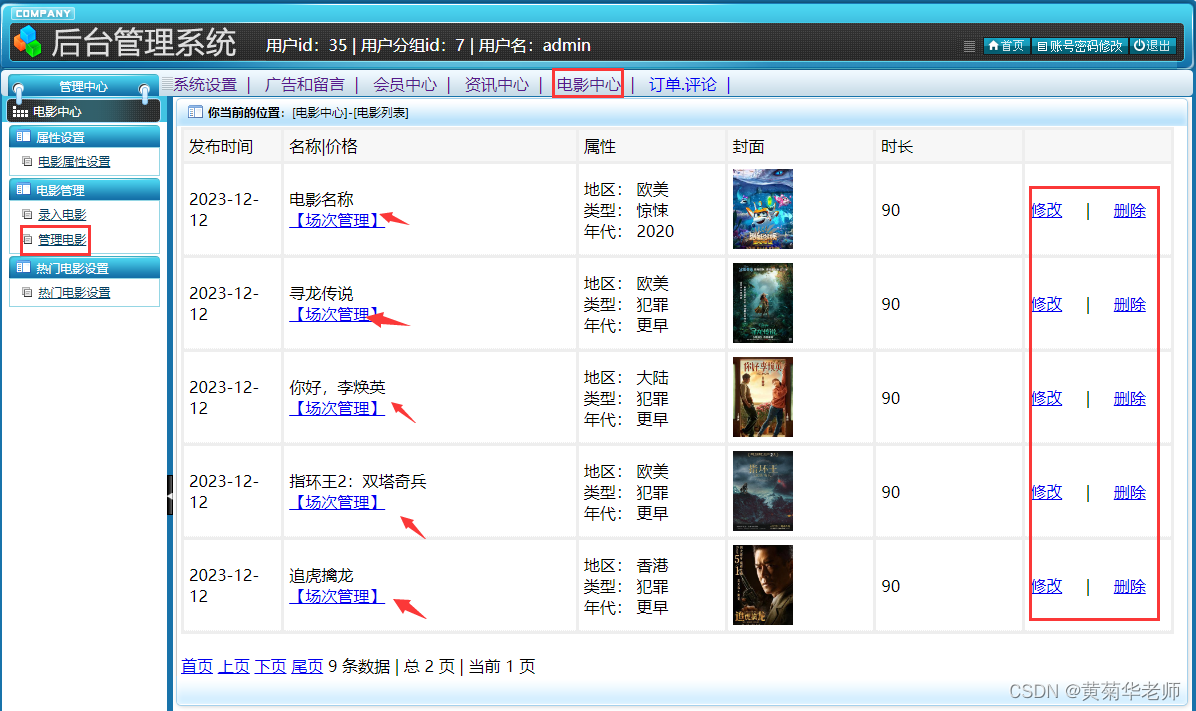Open 场次管理 for 电影名称
The width and height of the screenshot is (1196, 711).
point(336,220)
